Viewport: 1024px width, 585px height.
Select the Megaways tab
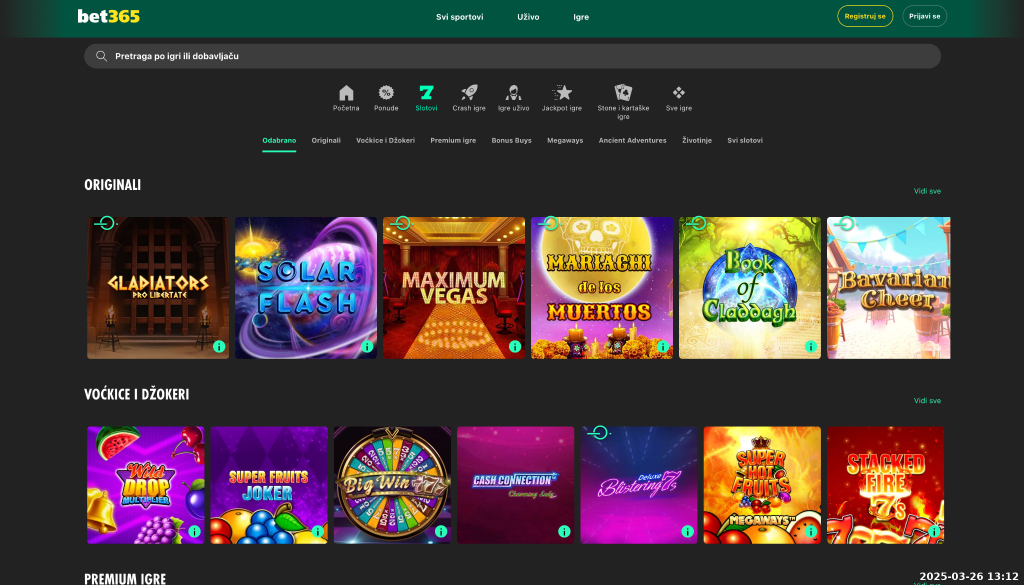click(565, 140)
